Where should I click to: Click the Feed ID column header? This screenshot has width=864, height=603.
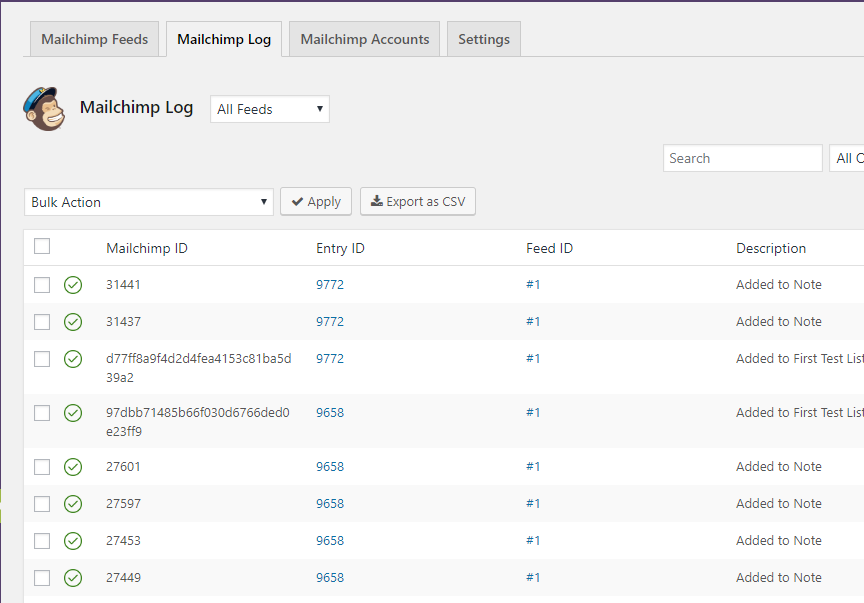(549, 249)
